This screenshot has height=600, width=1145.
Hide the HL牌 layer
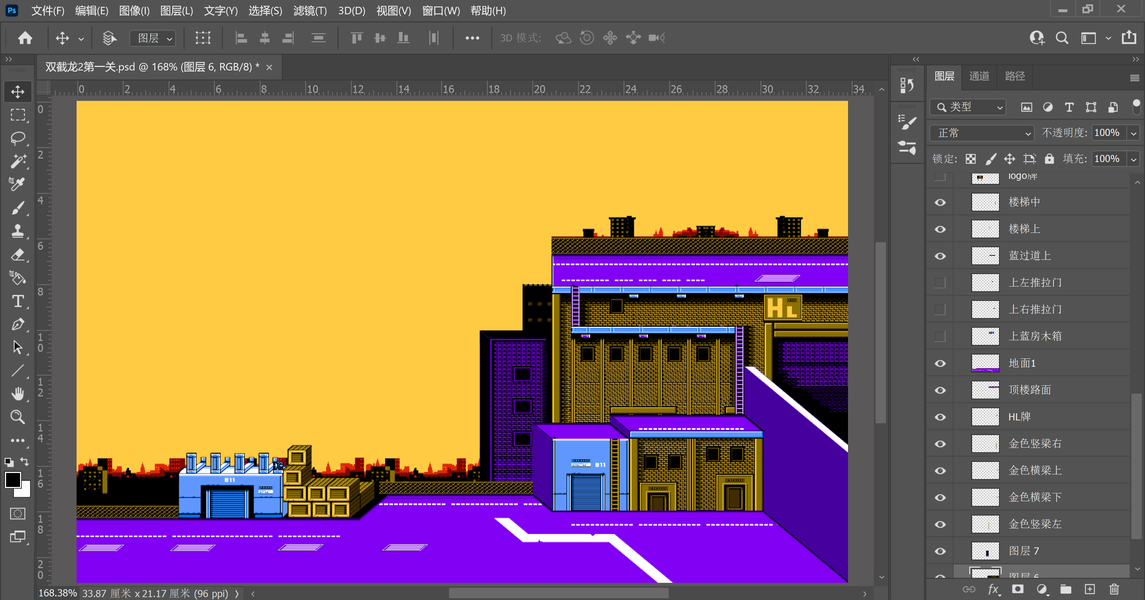(x=940, y=417)
